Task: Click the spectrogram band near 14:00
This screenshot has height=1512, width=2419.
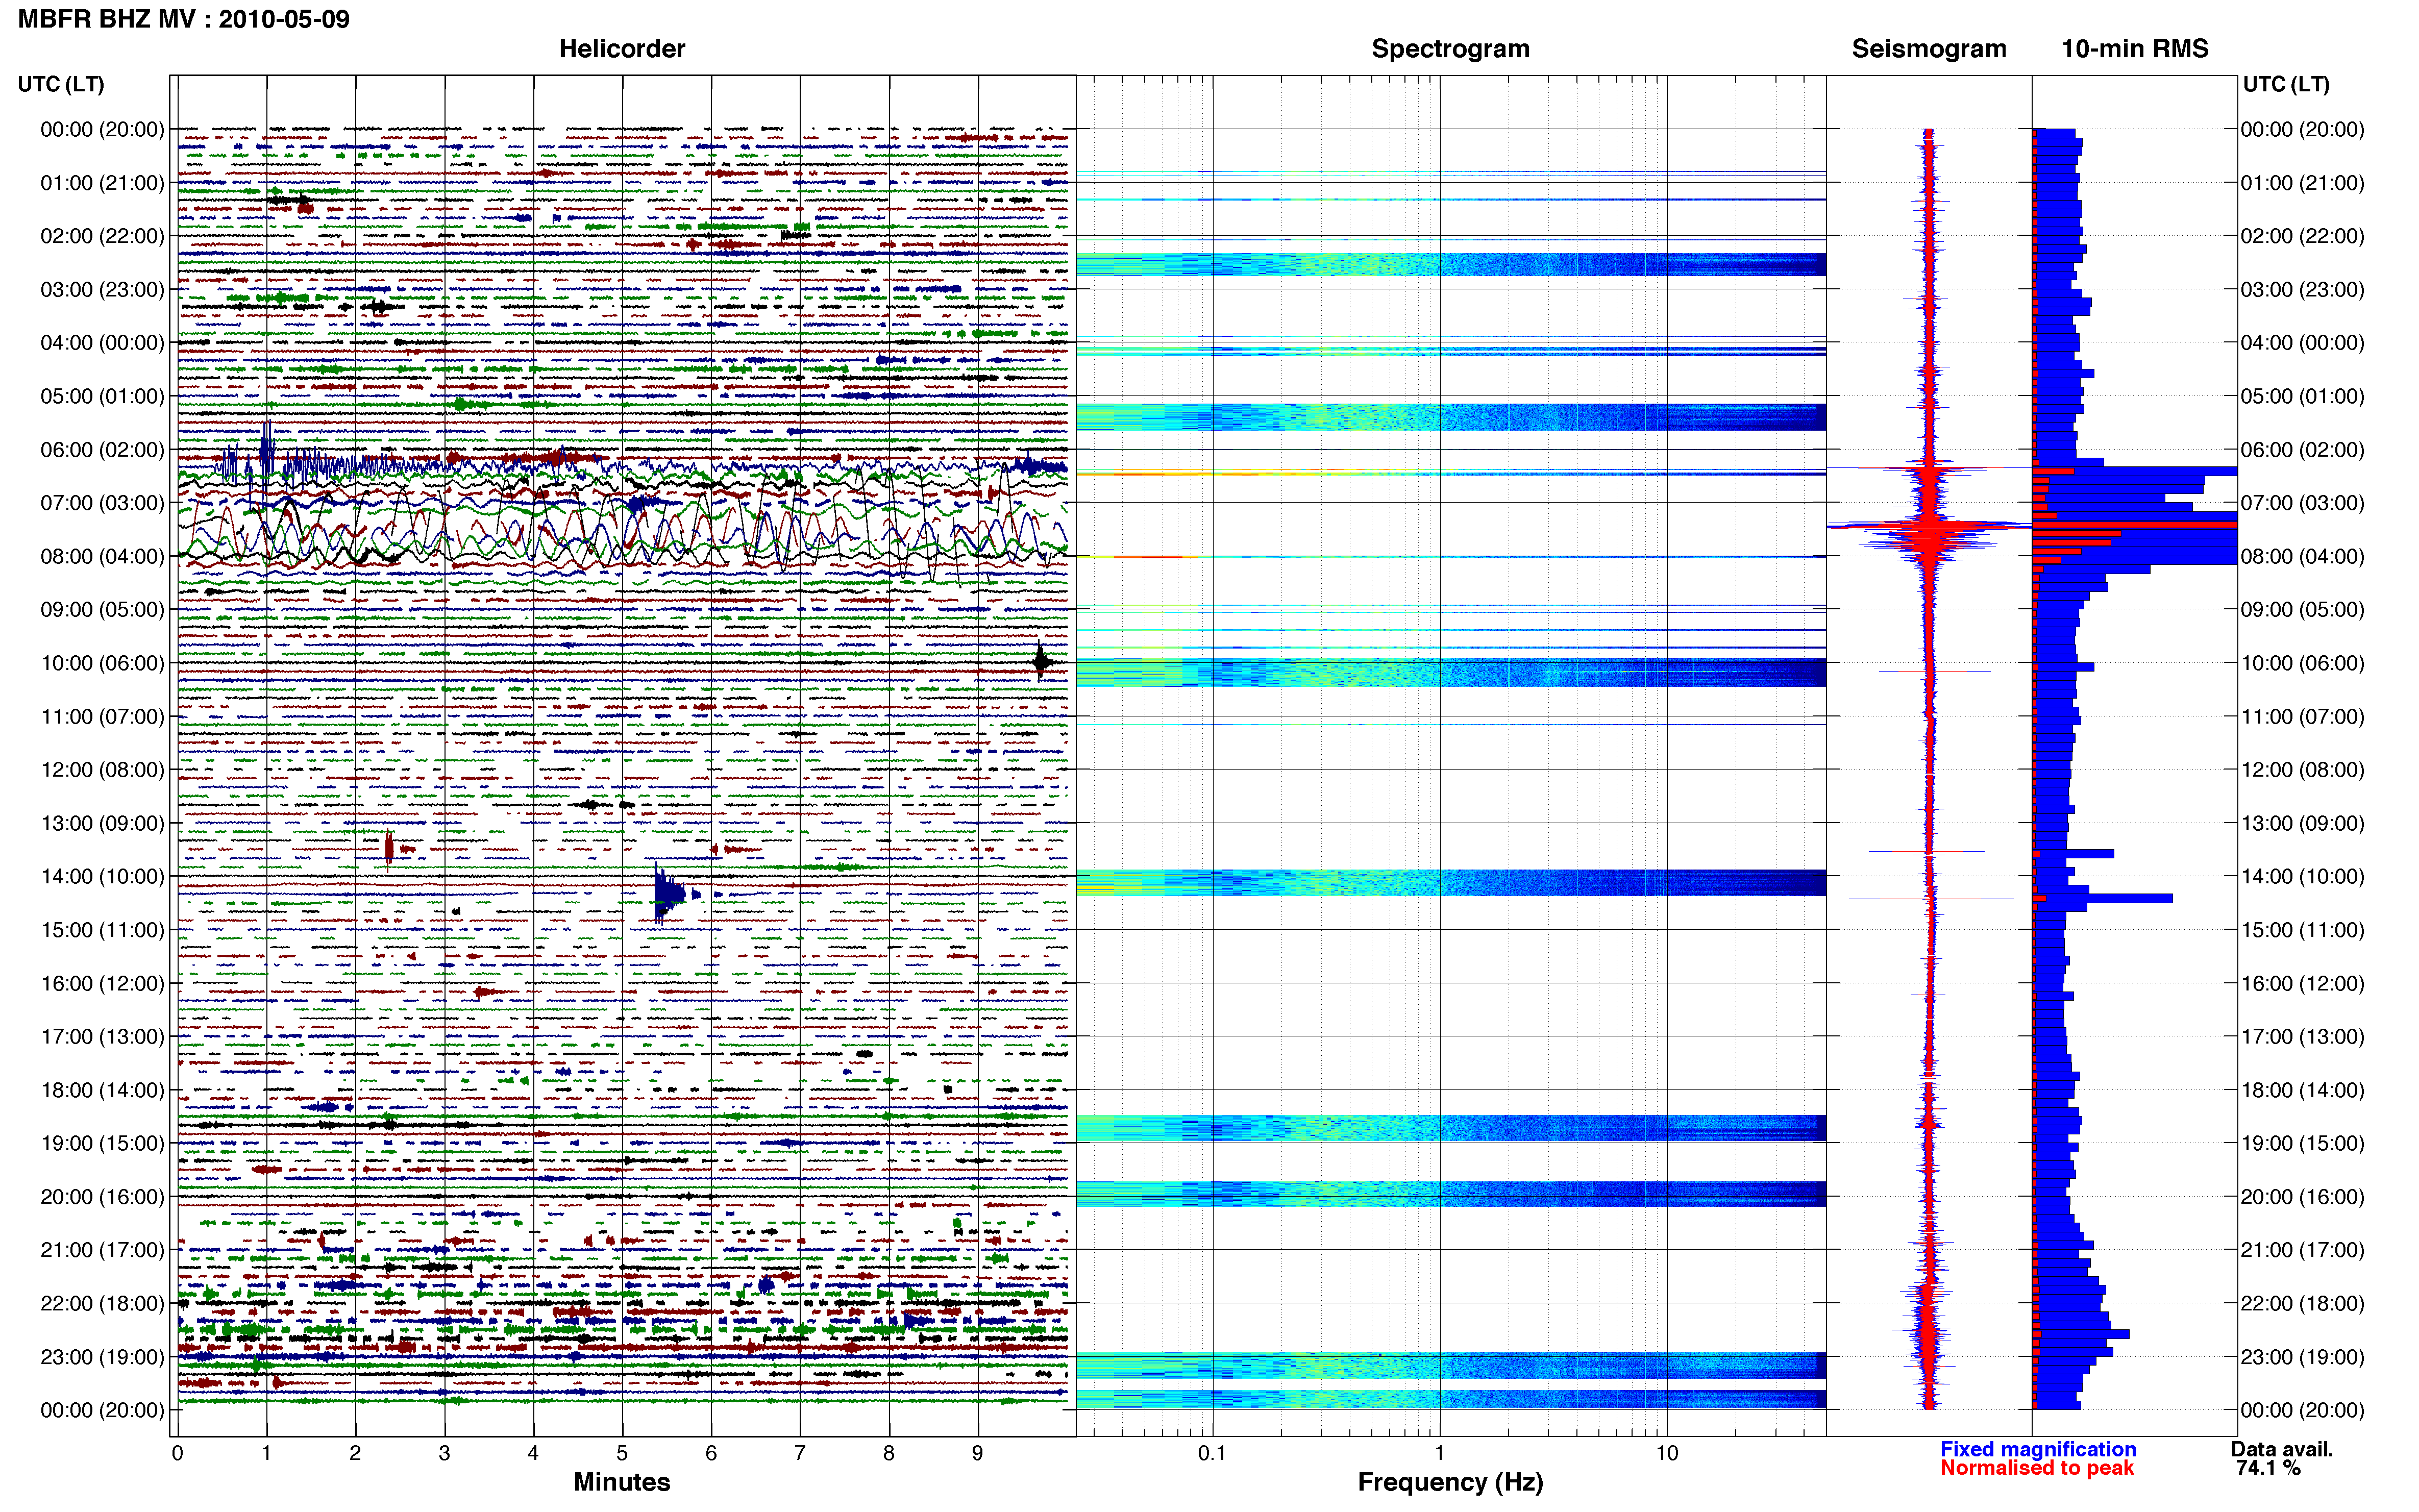Action: click(x=1451, y=883)
